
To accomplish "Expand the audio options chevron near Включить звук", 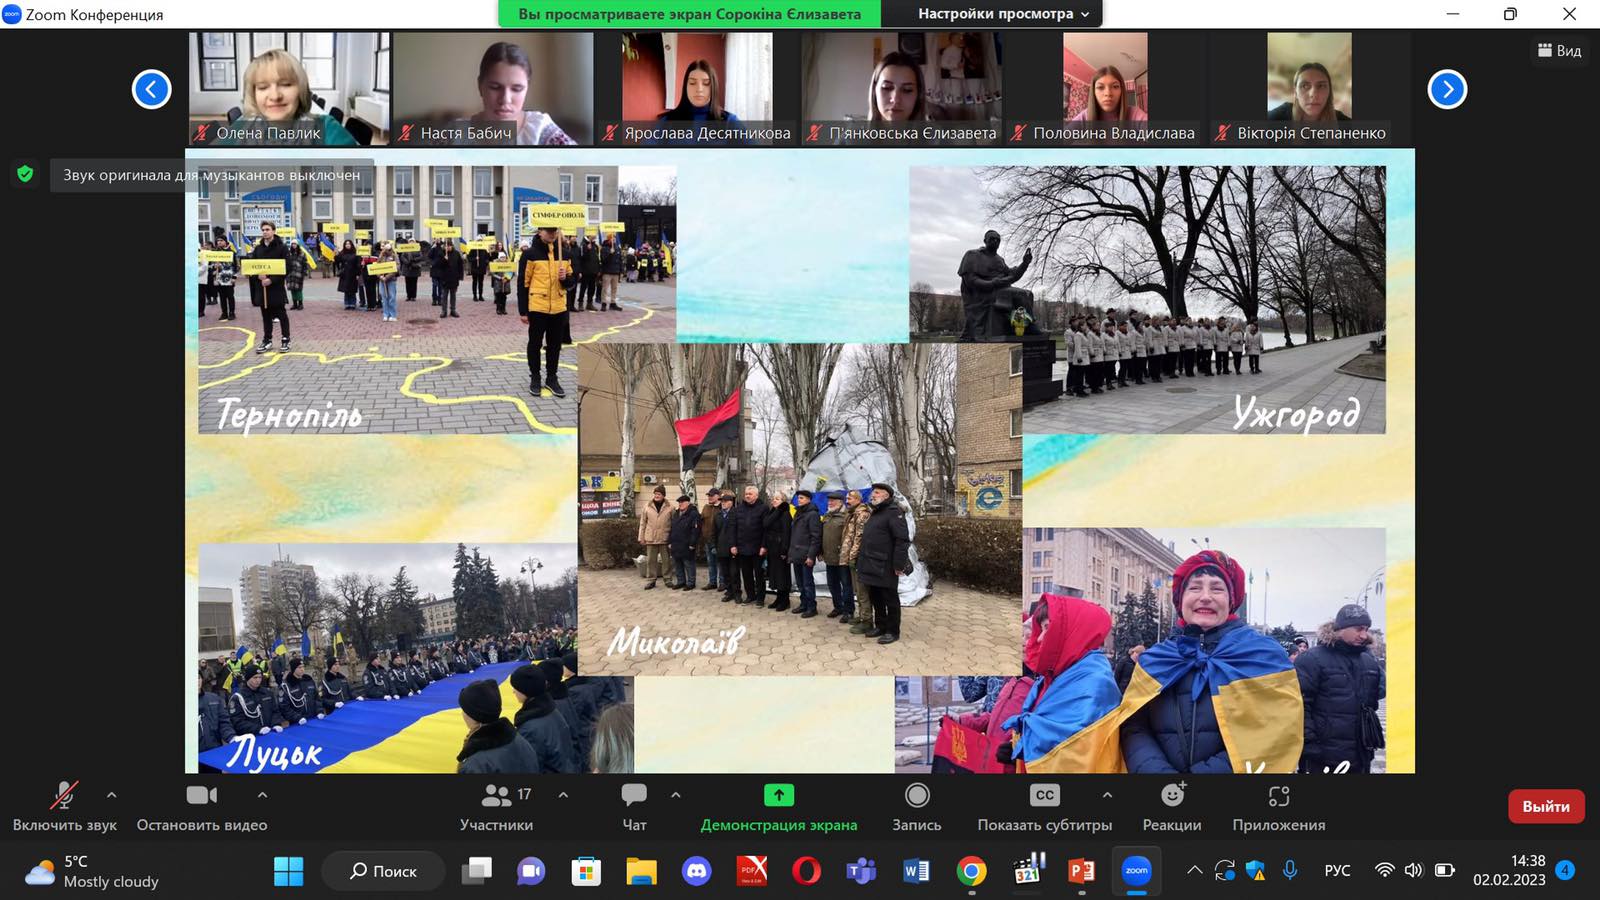I will (113, 797).
